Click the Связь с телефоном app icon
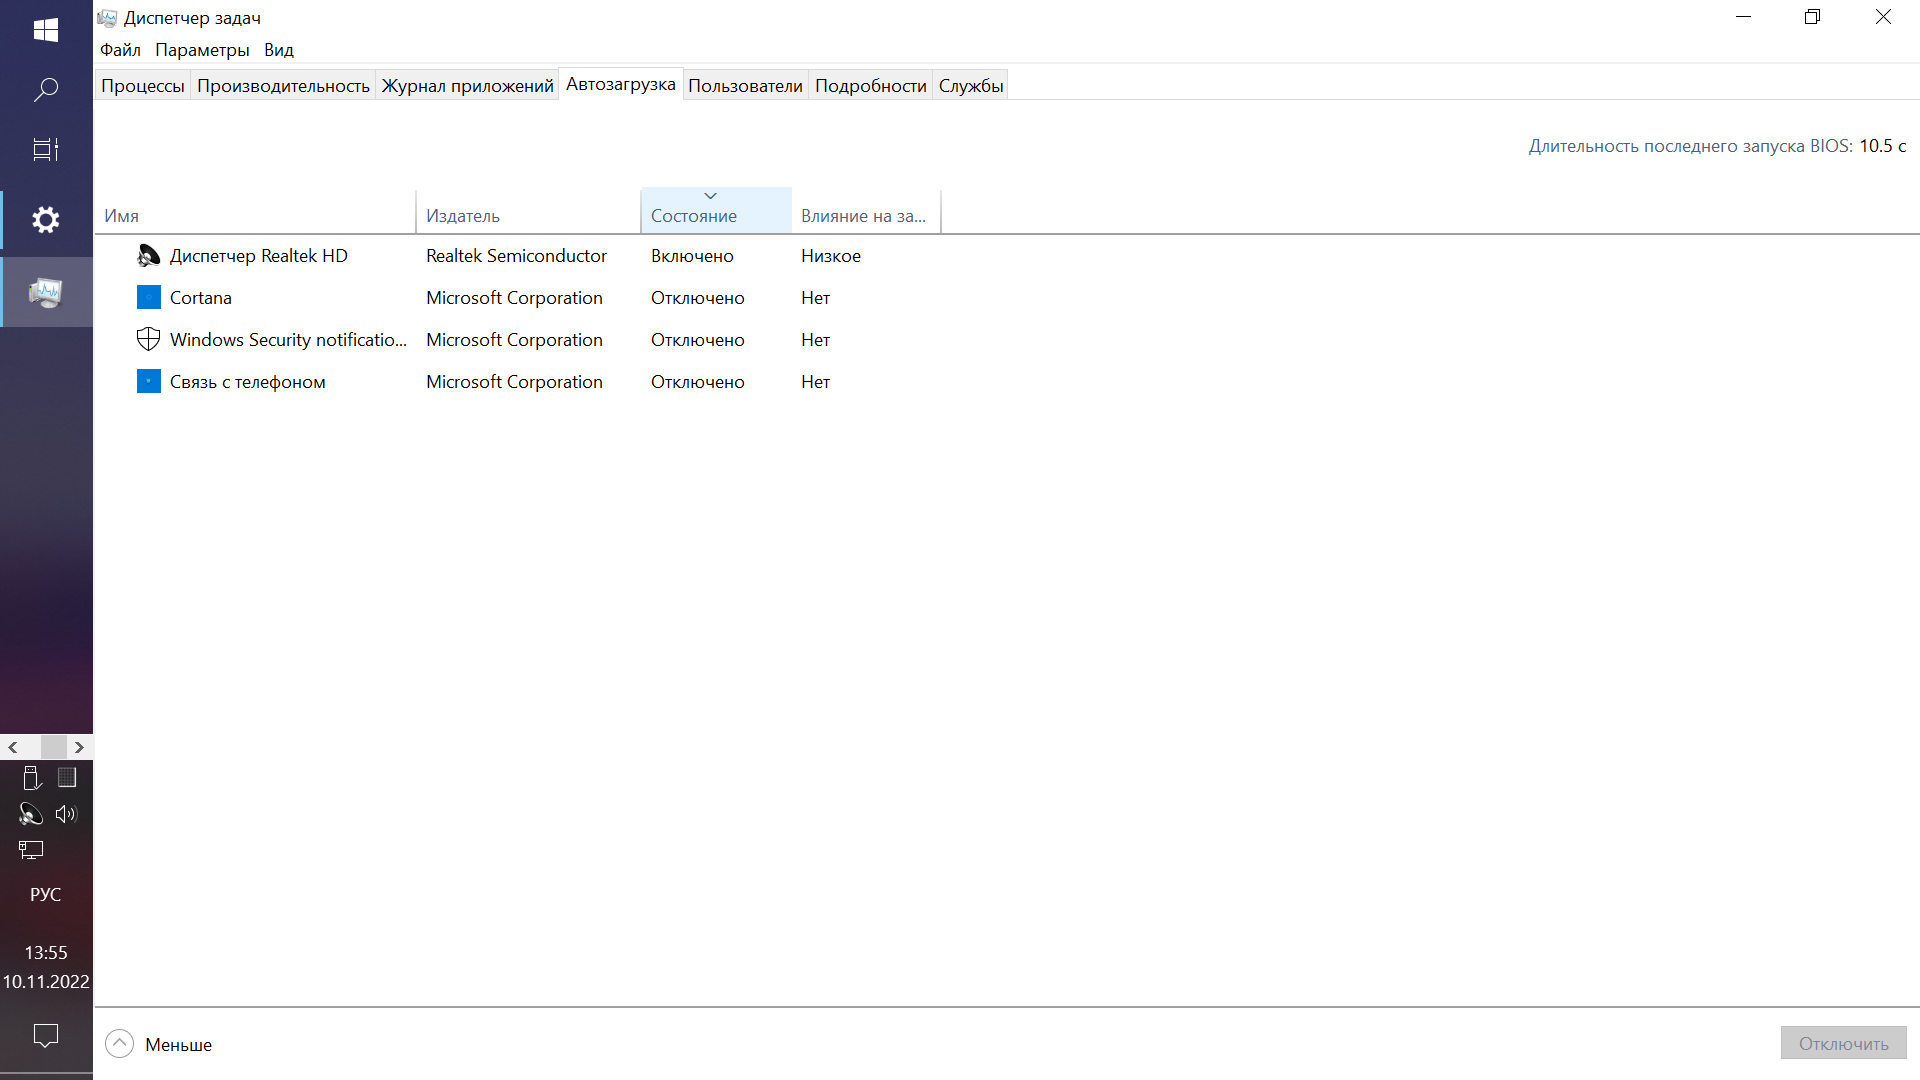The width and height of the screenshot is (1920, 1080). (x=148, y=382)
